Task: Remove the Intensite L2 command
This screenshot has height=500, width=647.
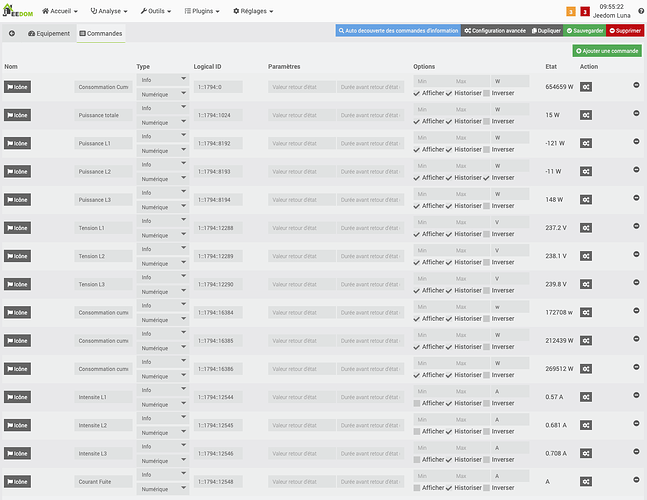Action: pos(636,423)
